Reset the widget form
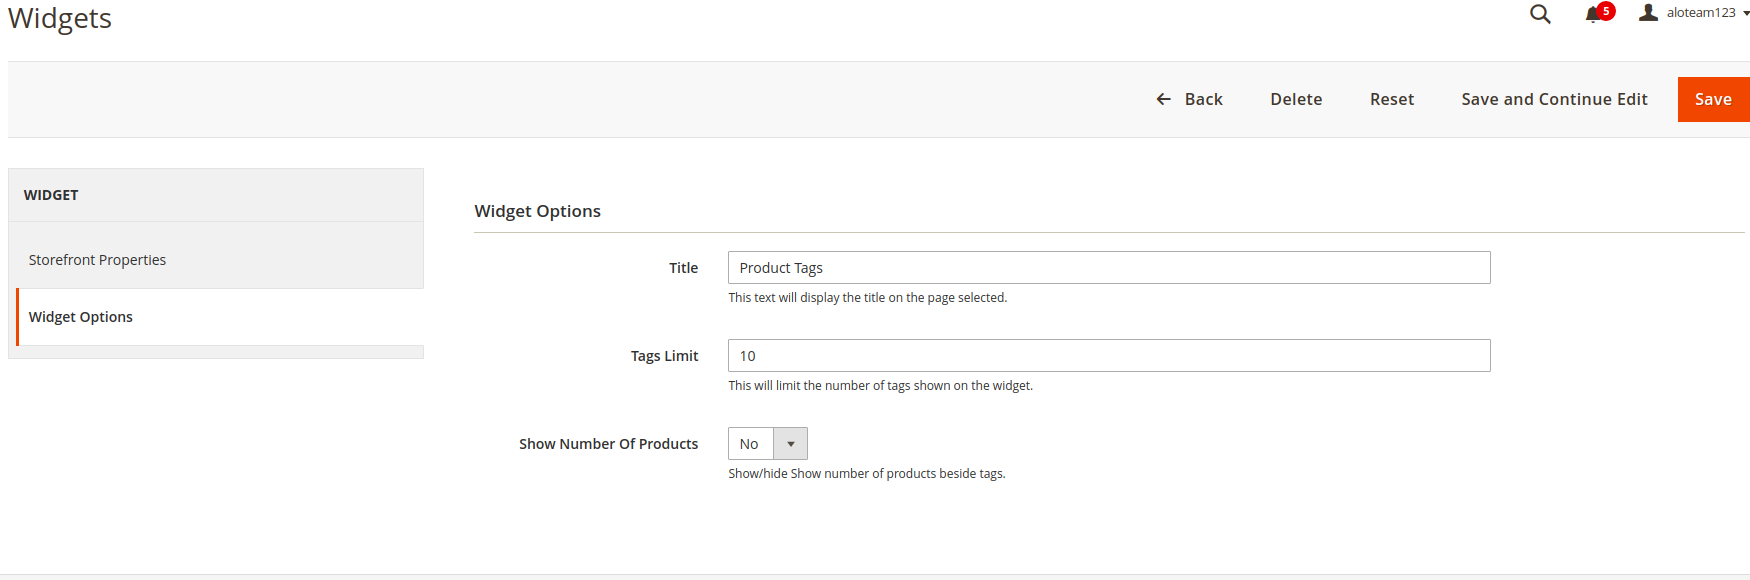 [x=1391, y=99]
